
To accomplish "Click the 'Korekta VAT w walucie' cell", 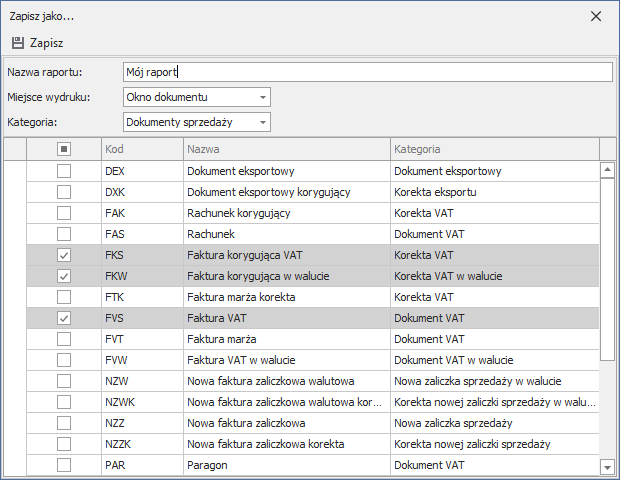I will pos(495,276).
